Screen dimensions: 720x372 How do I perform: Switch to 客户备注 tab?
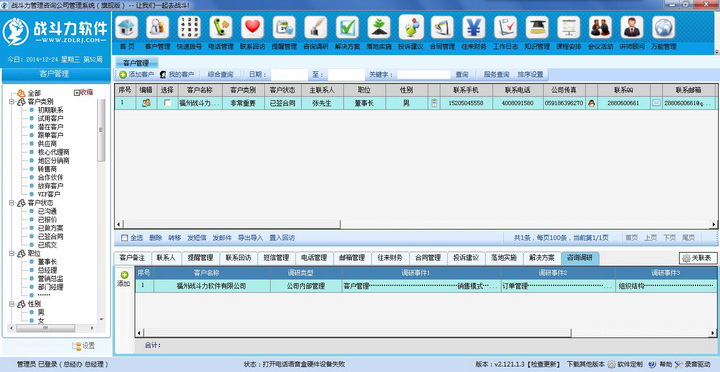pyautogui.click(x=132, y=258)
